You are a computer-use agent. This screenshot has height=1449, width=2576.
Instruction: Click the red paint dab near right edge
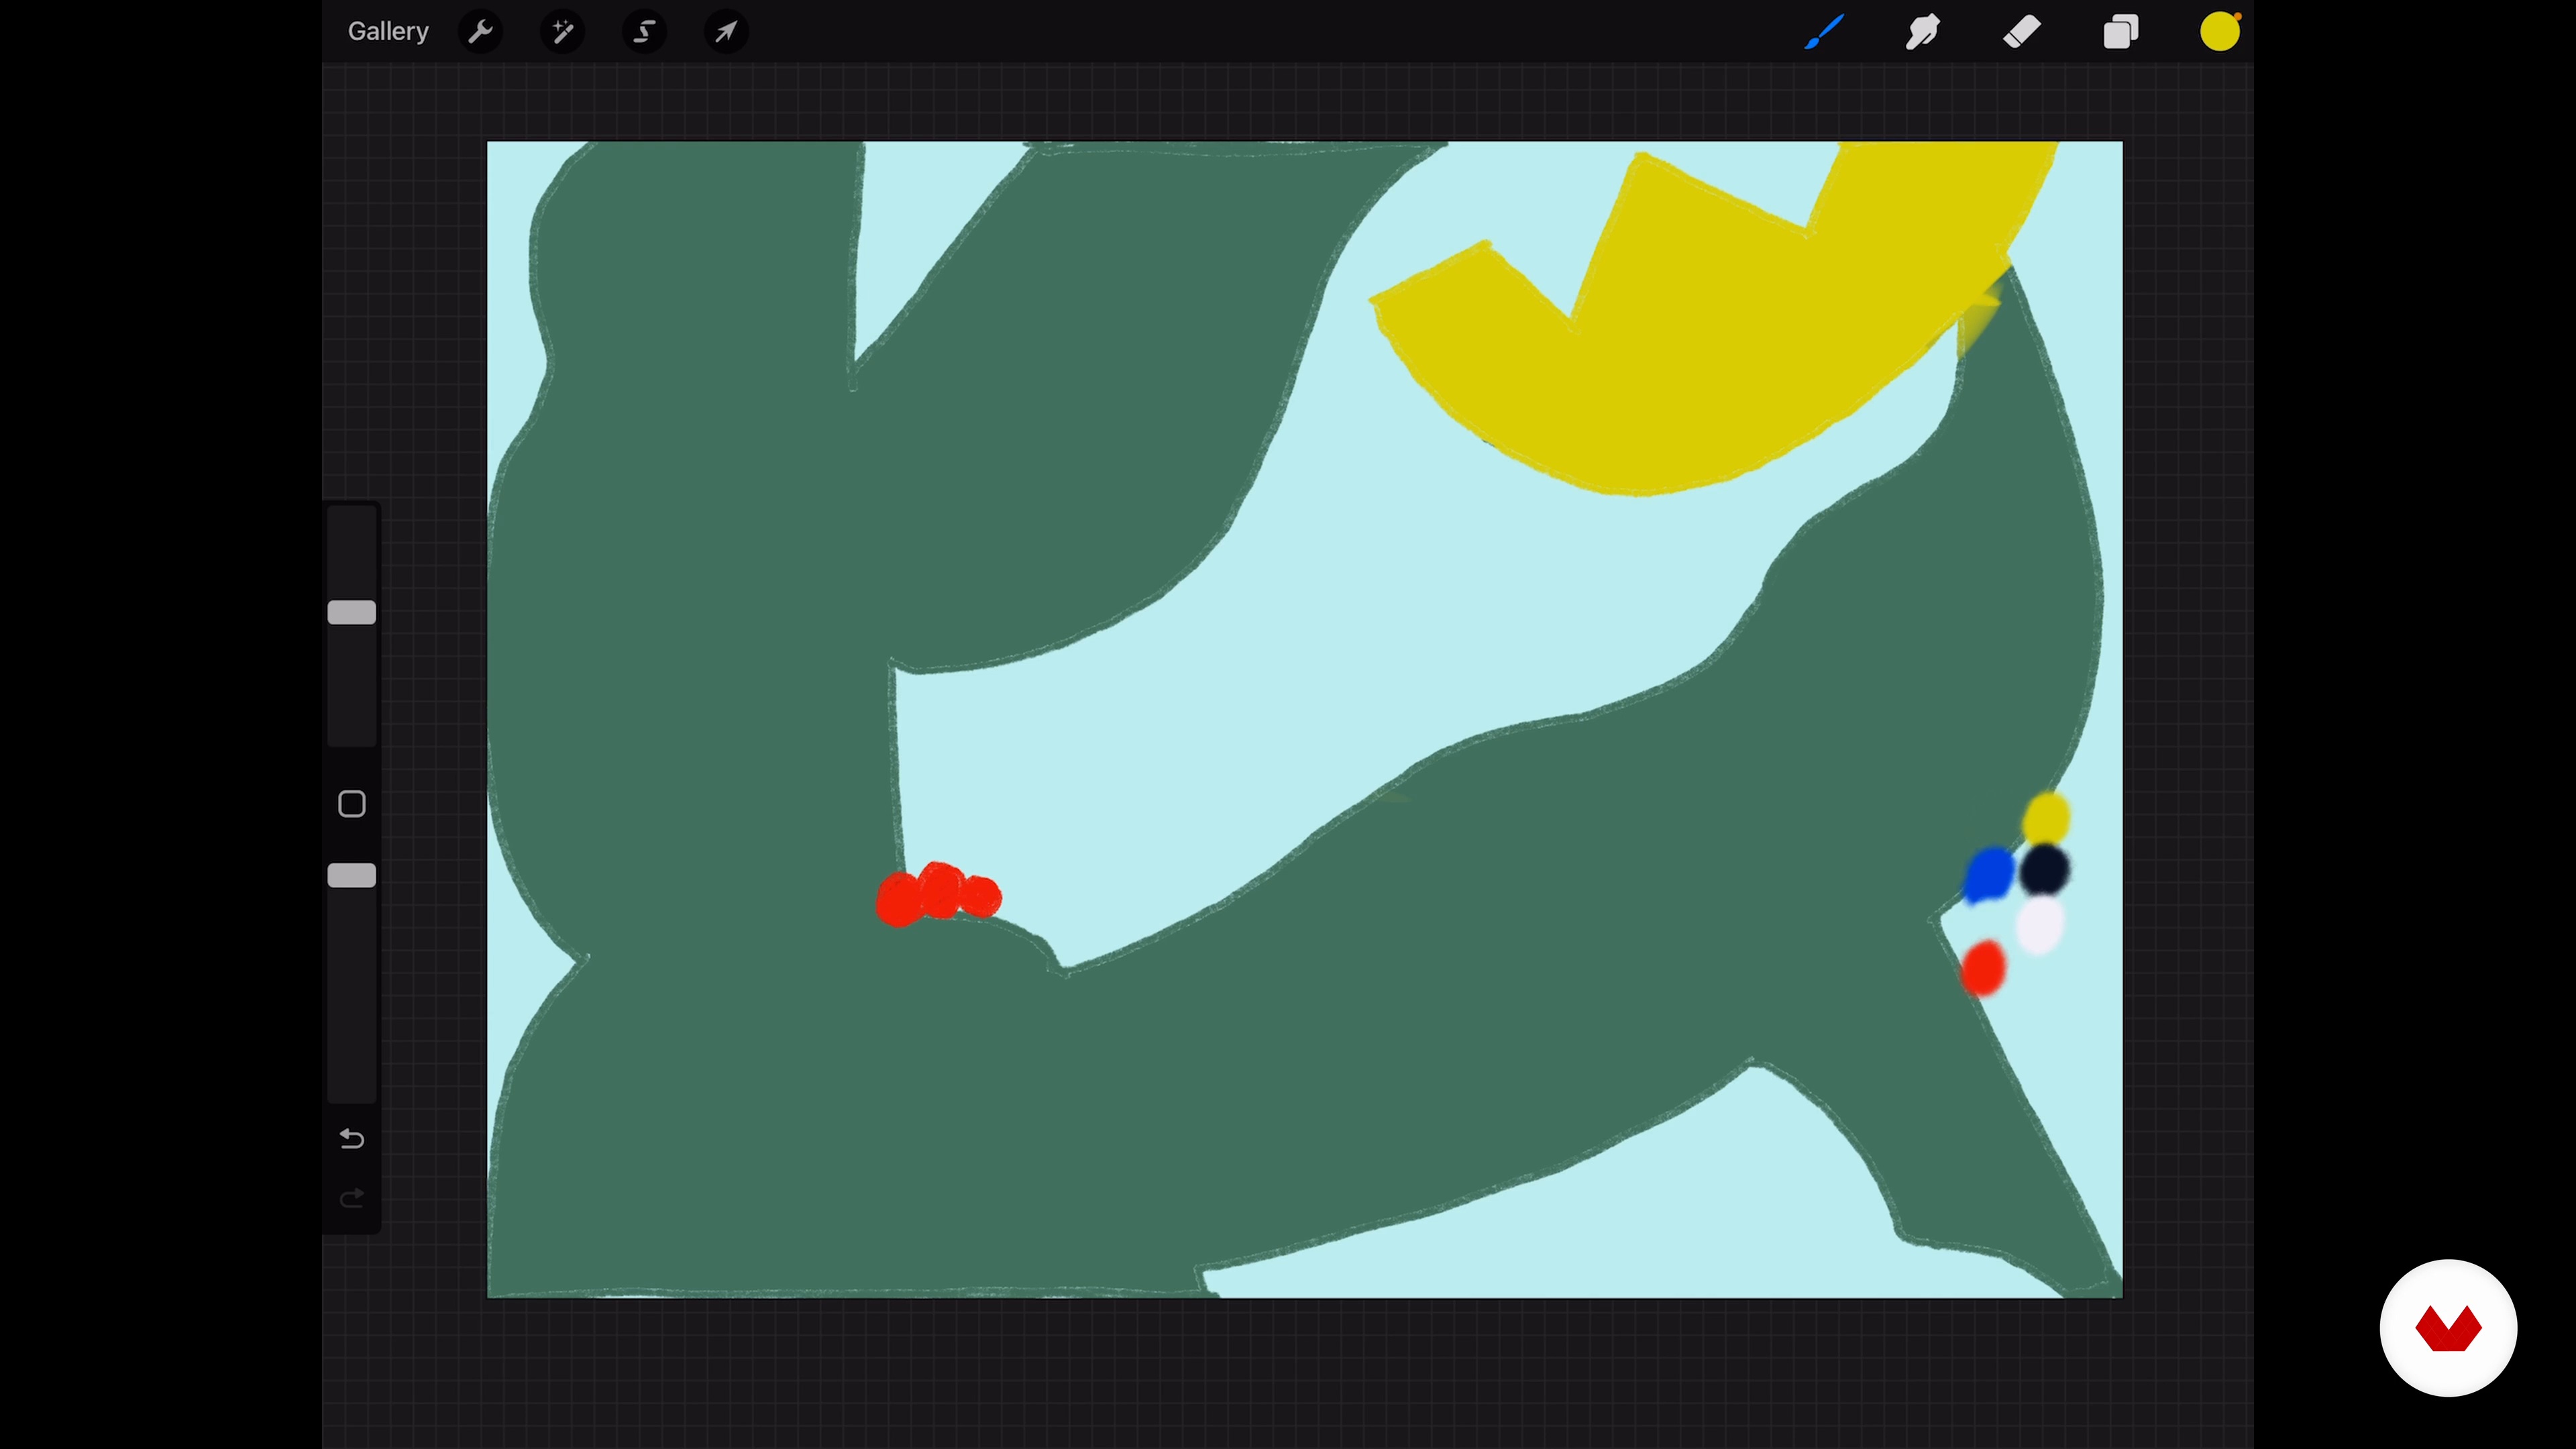click(1983, 968)
